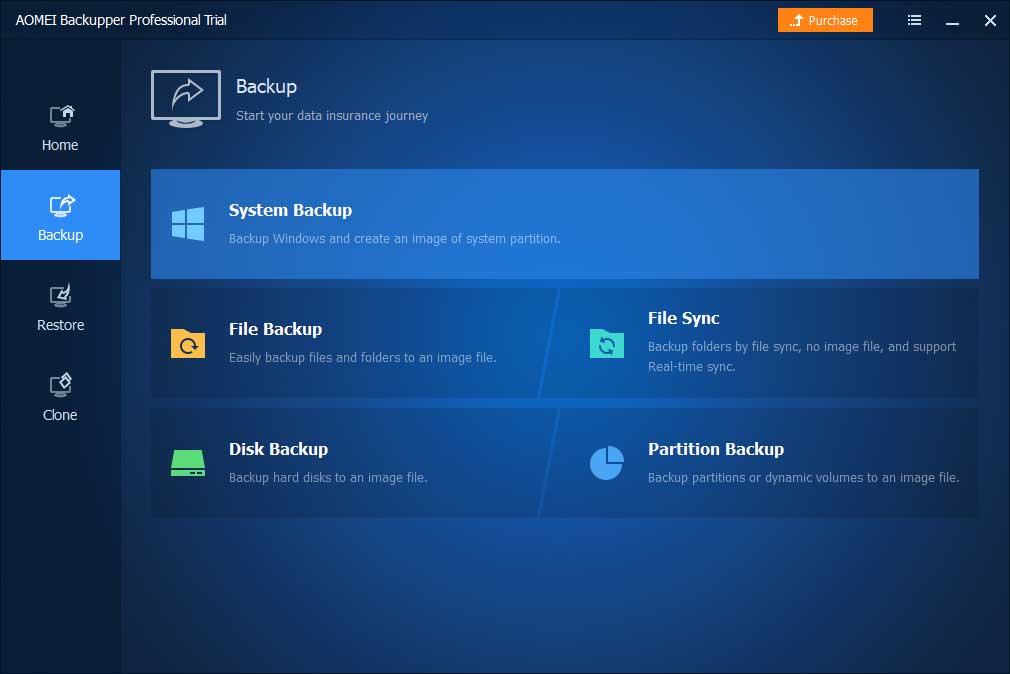Open the Home tab label
Viewport: 1010px width, 674px height.
point(60,145)
